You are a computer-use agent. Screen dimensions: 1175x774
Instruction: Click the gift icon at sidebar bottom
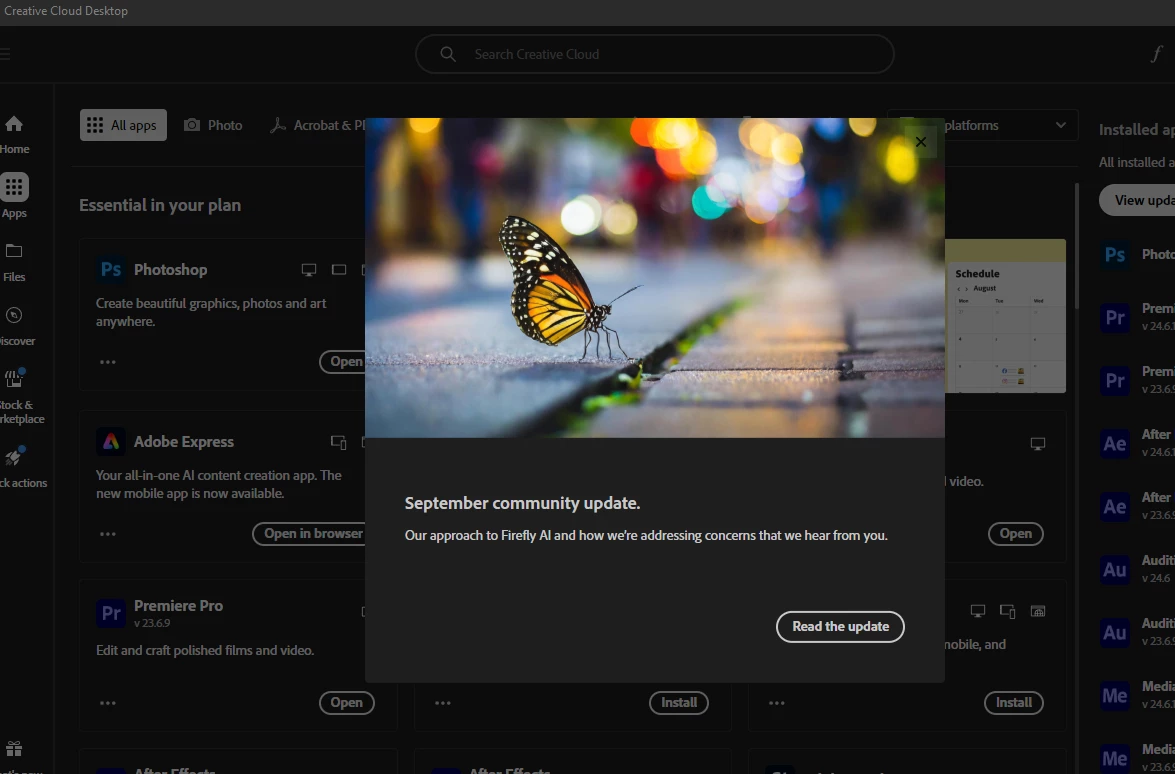pos(13,749)
